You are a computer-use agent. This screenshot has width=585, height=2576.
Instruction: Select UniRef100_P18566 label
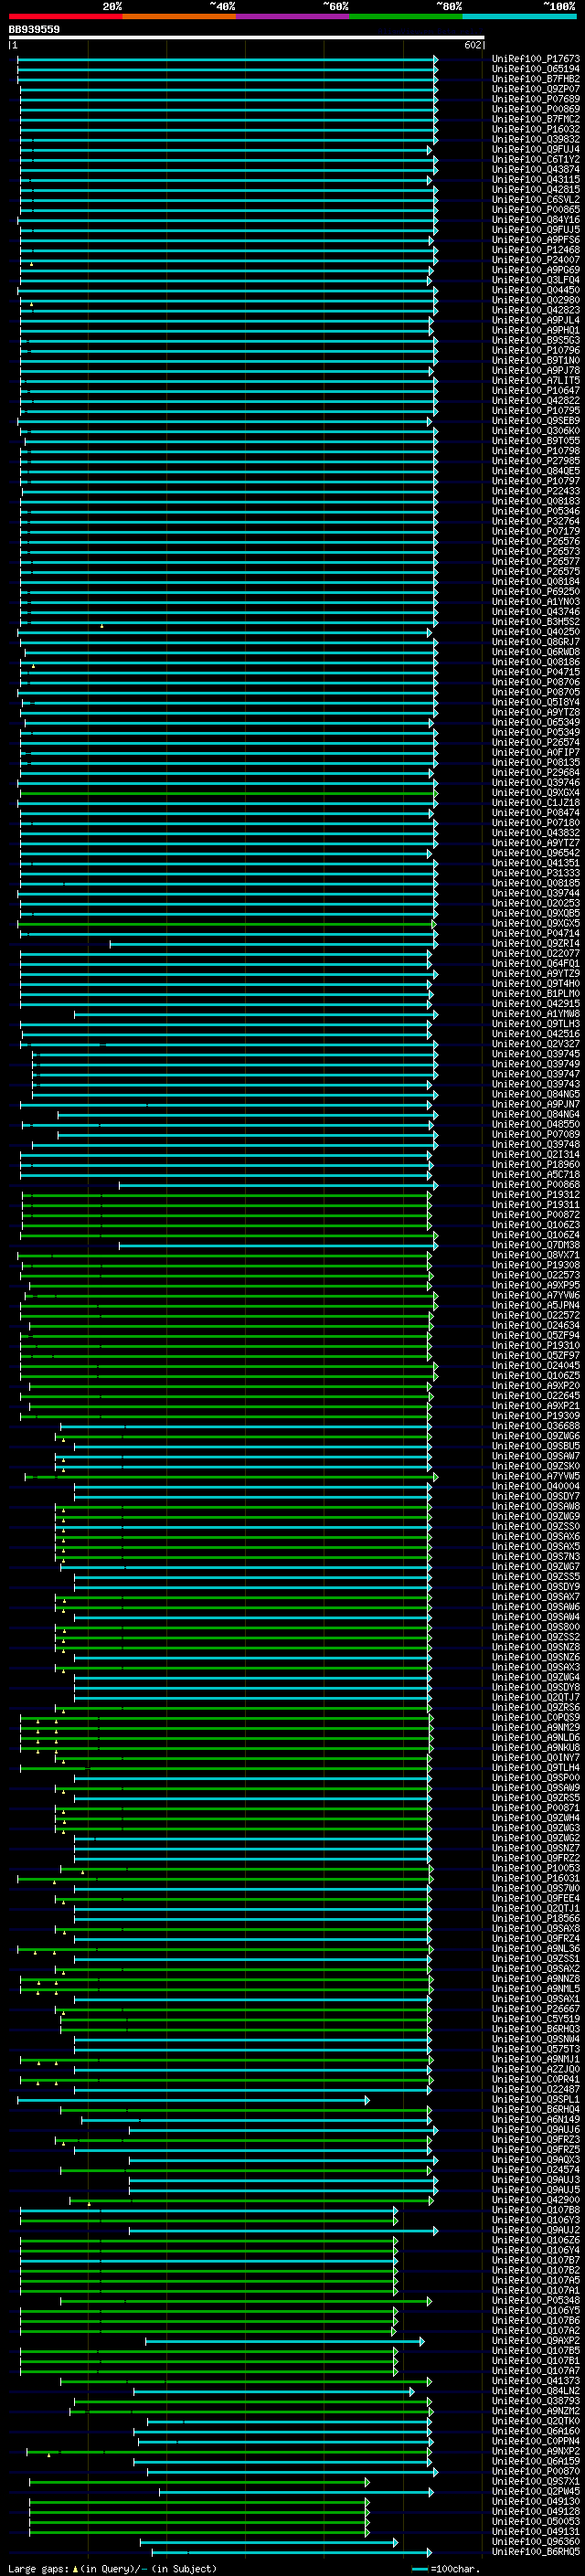point(536,1919)
